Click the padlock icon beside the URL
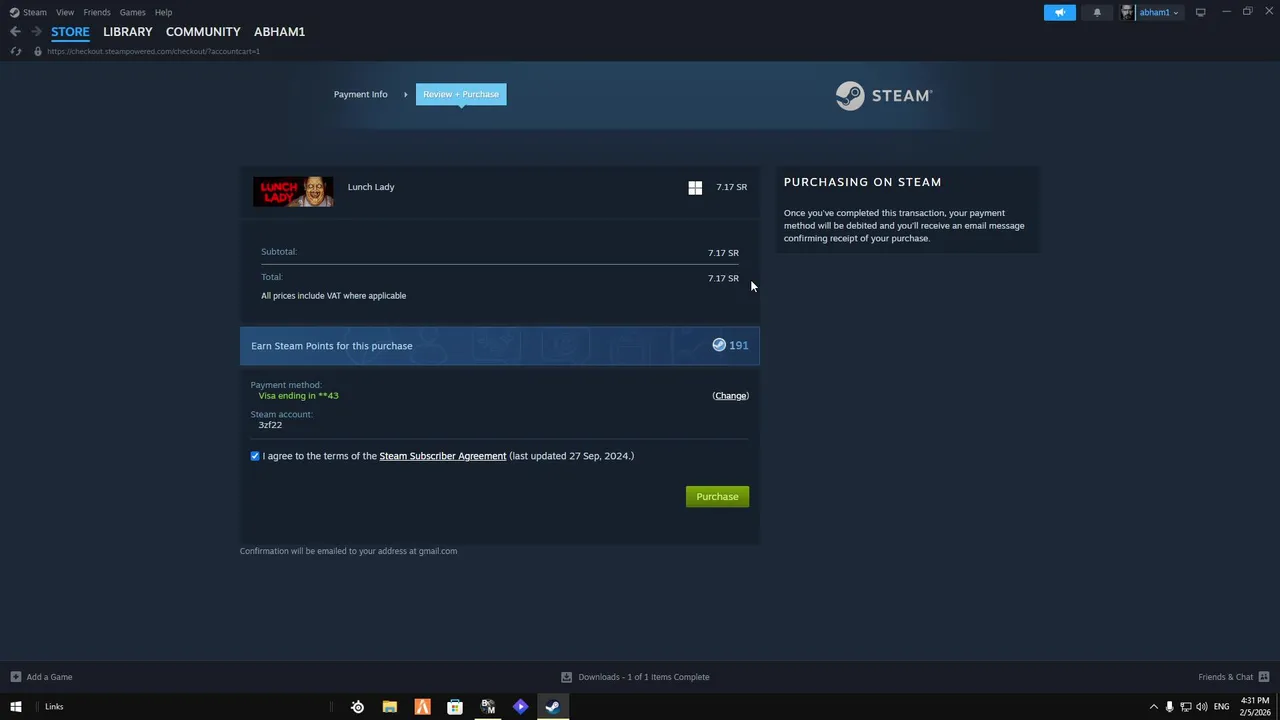Image resolution: width=1280 pixels, height=720 pixels. tap(38, 51)
